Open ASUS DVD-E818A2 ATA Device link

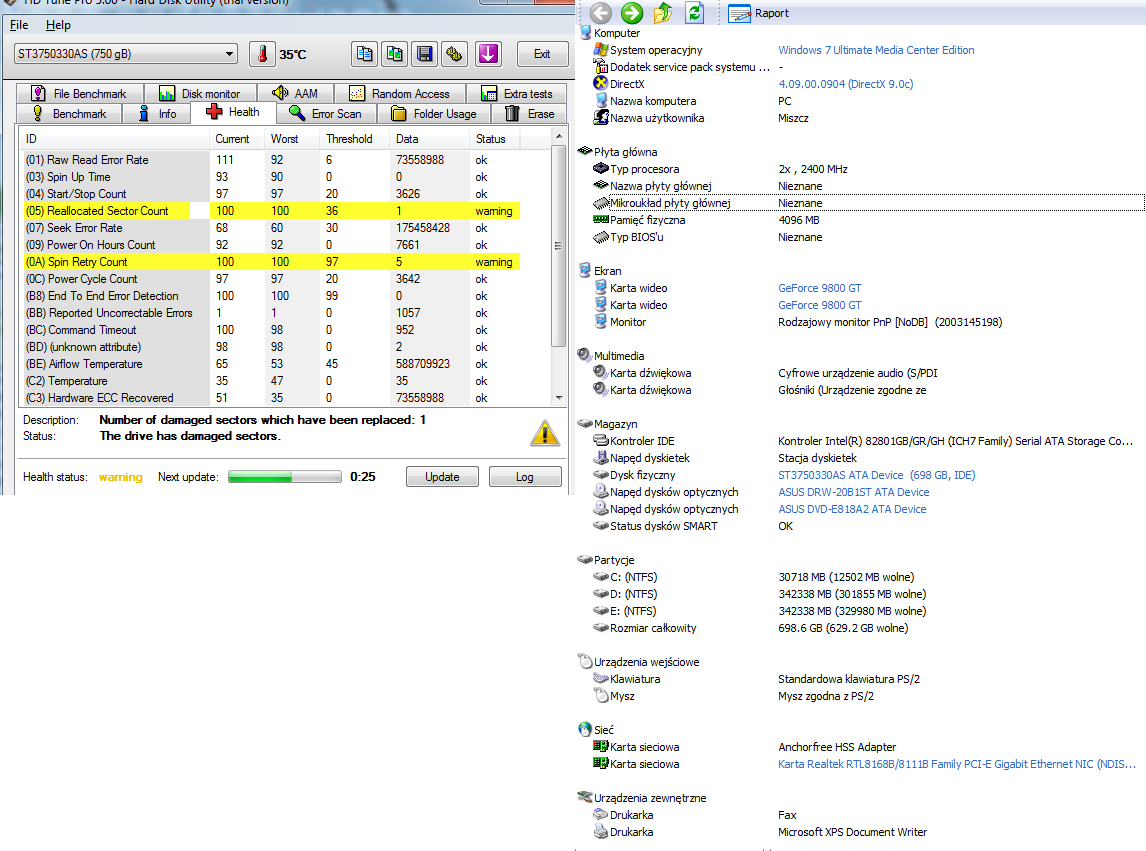tap(851, 510)
